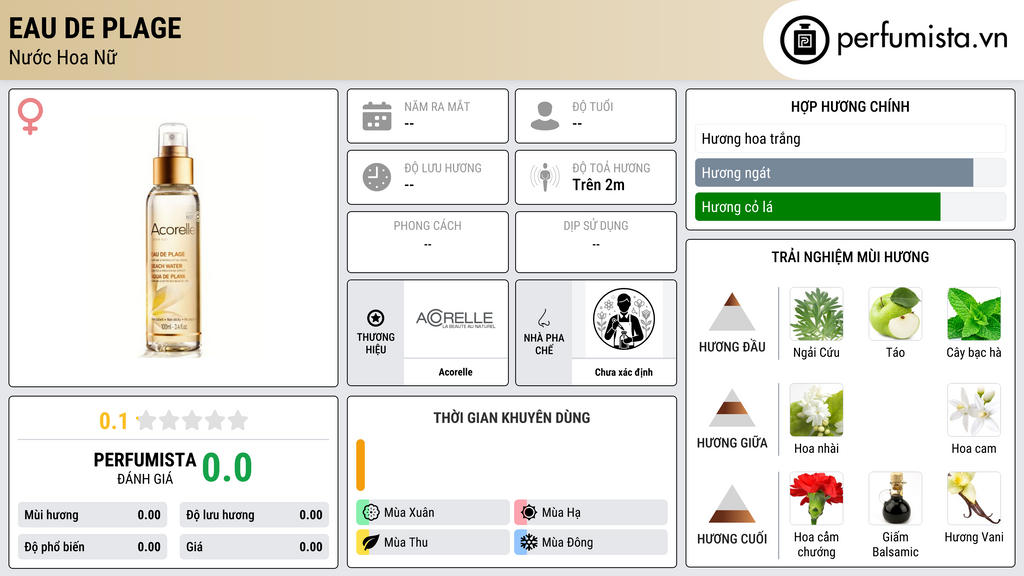Click the Giá 0.00 score

(x=254, y=547)
